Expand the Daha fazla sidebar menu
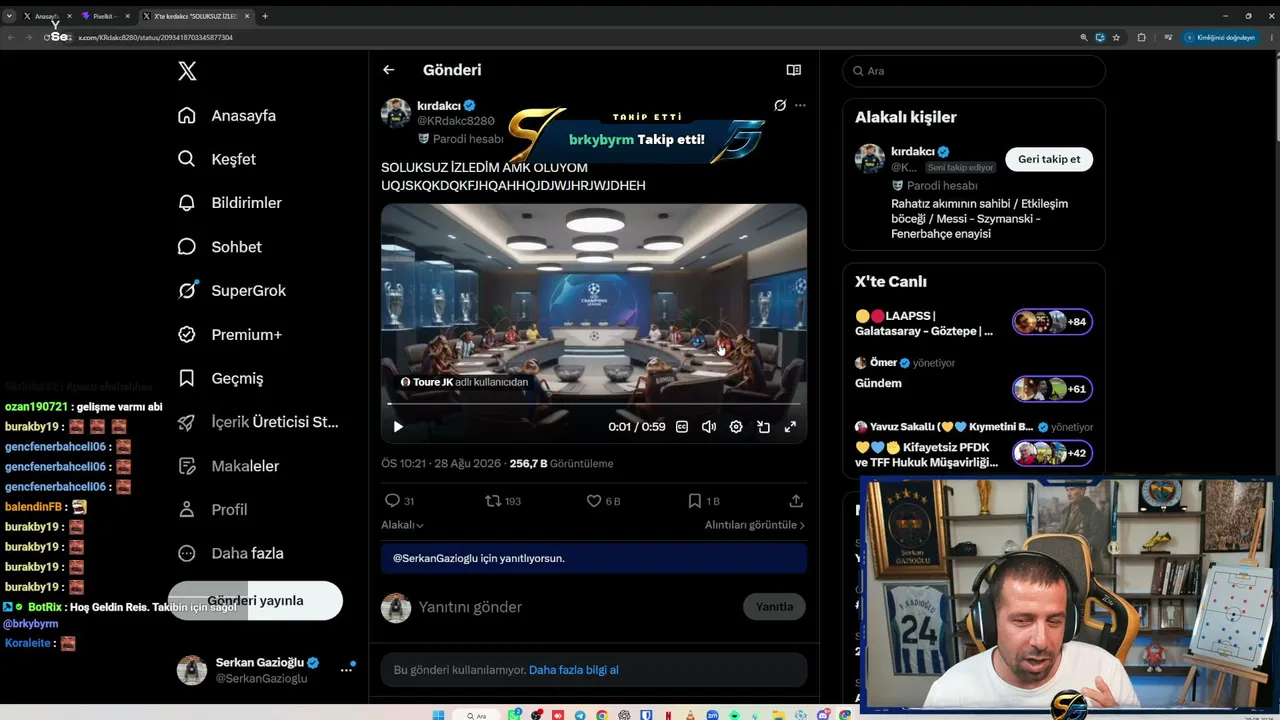Image resolution: width=1280 pixels, height=720 pixels. (231, 553)
